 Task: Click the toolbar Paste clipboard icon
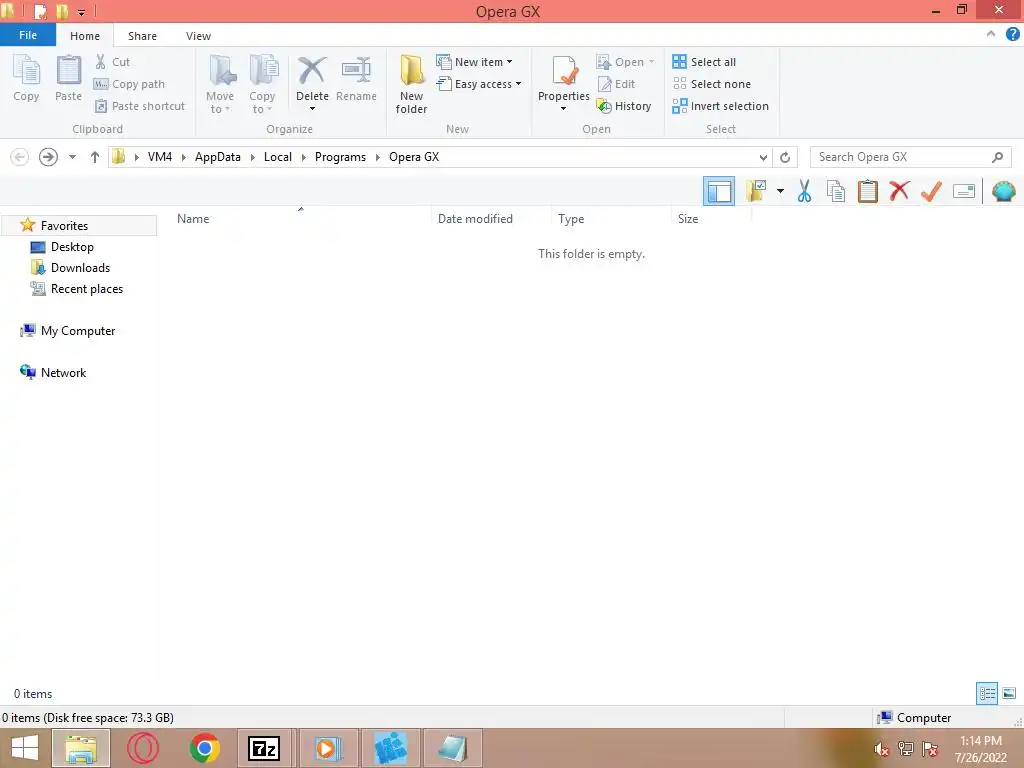867,191
